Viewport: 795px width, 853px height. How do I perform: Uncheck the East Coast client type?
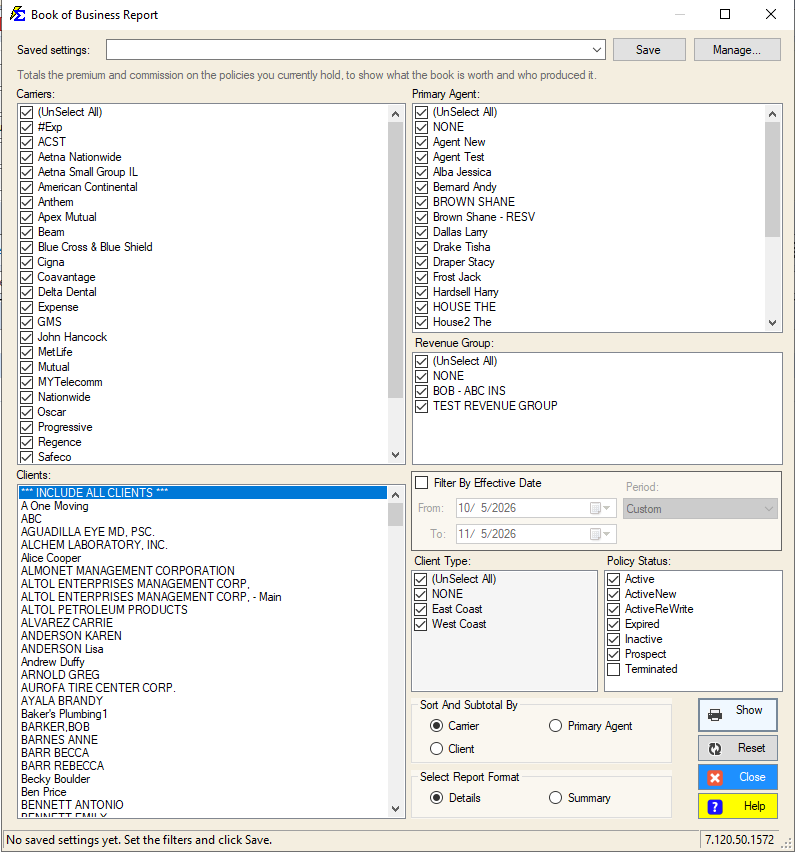(x=421, y=609)
